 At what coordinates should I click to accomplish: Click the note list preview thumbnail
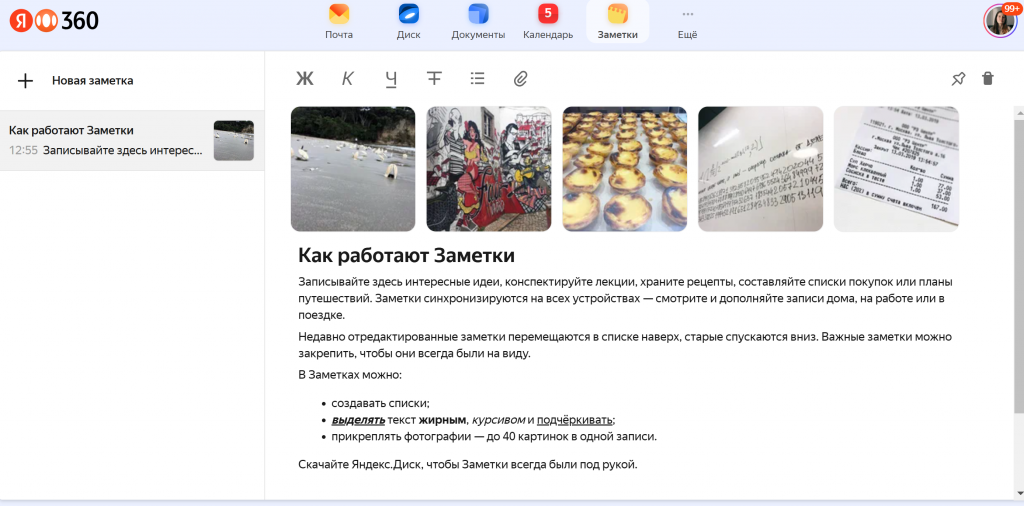(x=234, y=140)
